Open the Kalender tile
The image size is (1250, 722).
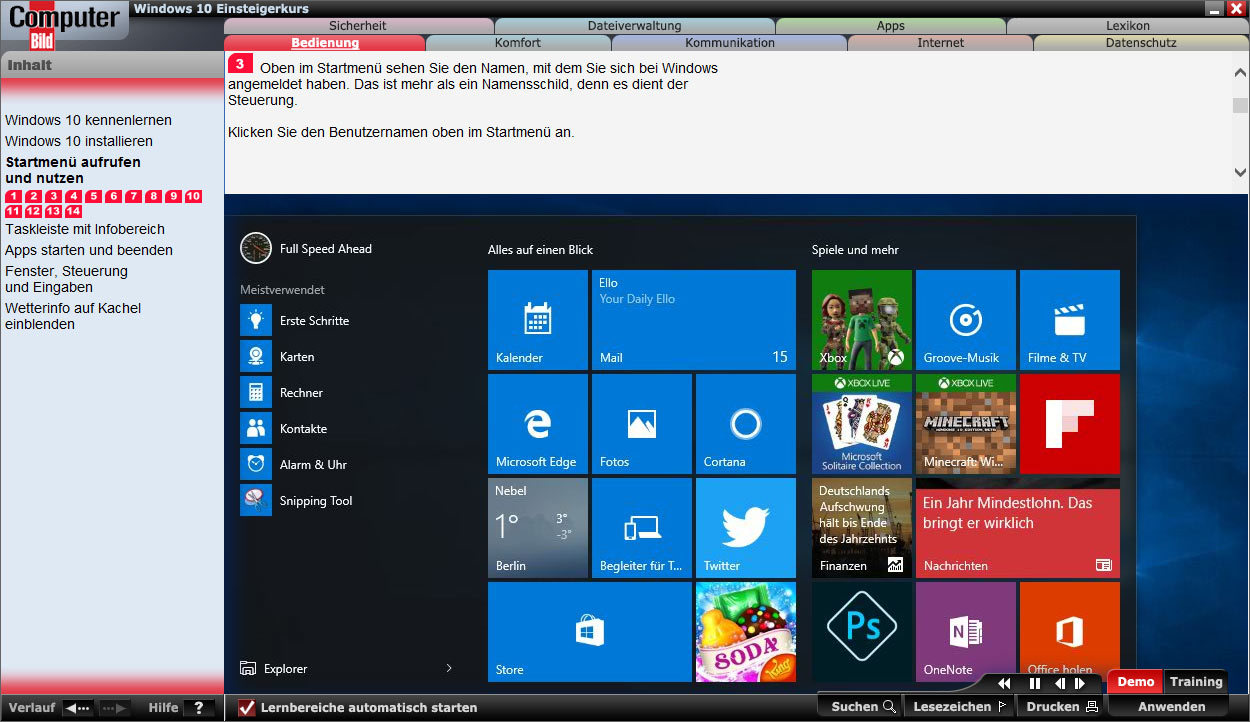[x=538, y=320]
